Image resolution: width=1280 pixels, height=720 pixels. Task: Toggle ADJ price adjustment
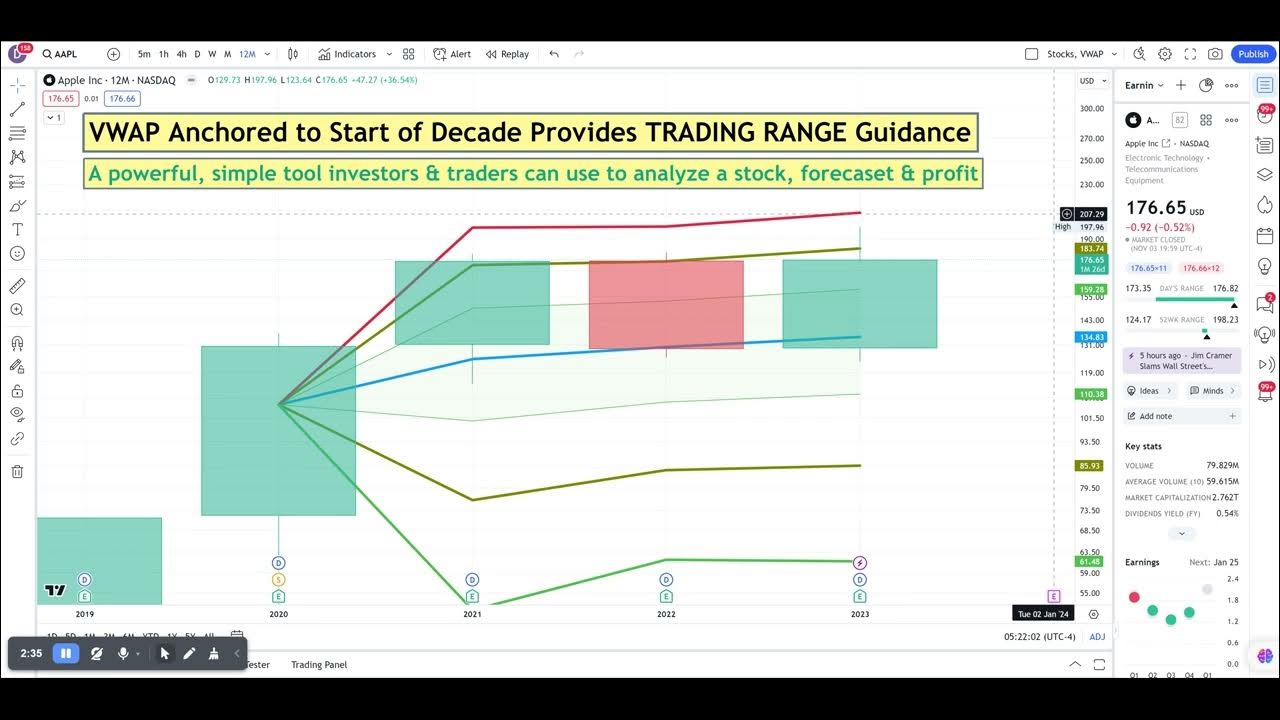point(1097,636)
